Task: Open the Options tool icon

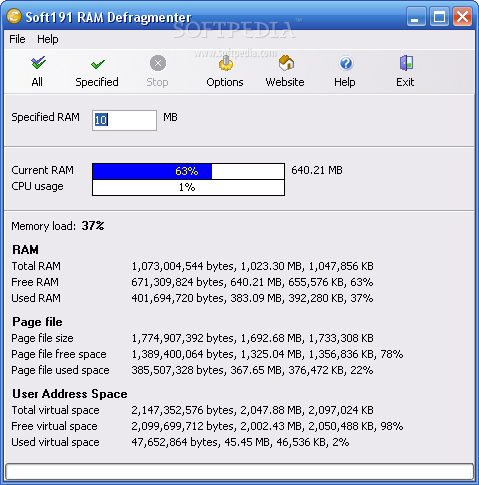Action: click(x=226, y=63)
